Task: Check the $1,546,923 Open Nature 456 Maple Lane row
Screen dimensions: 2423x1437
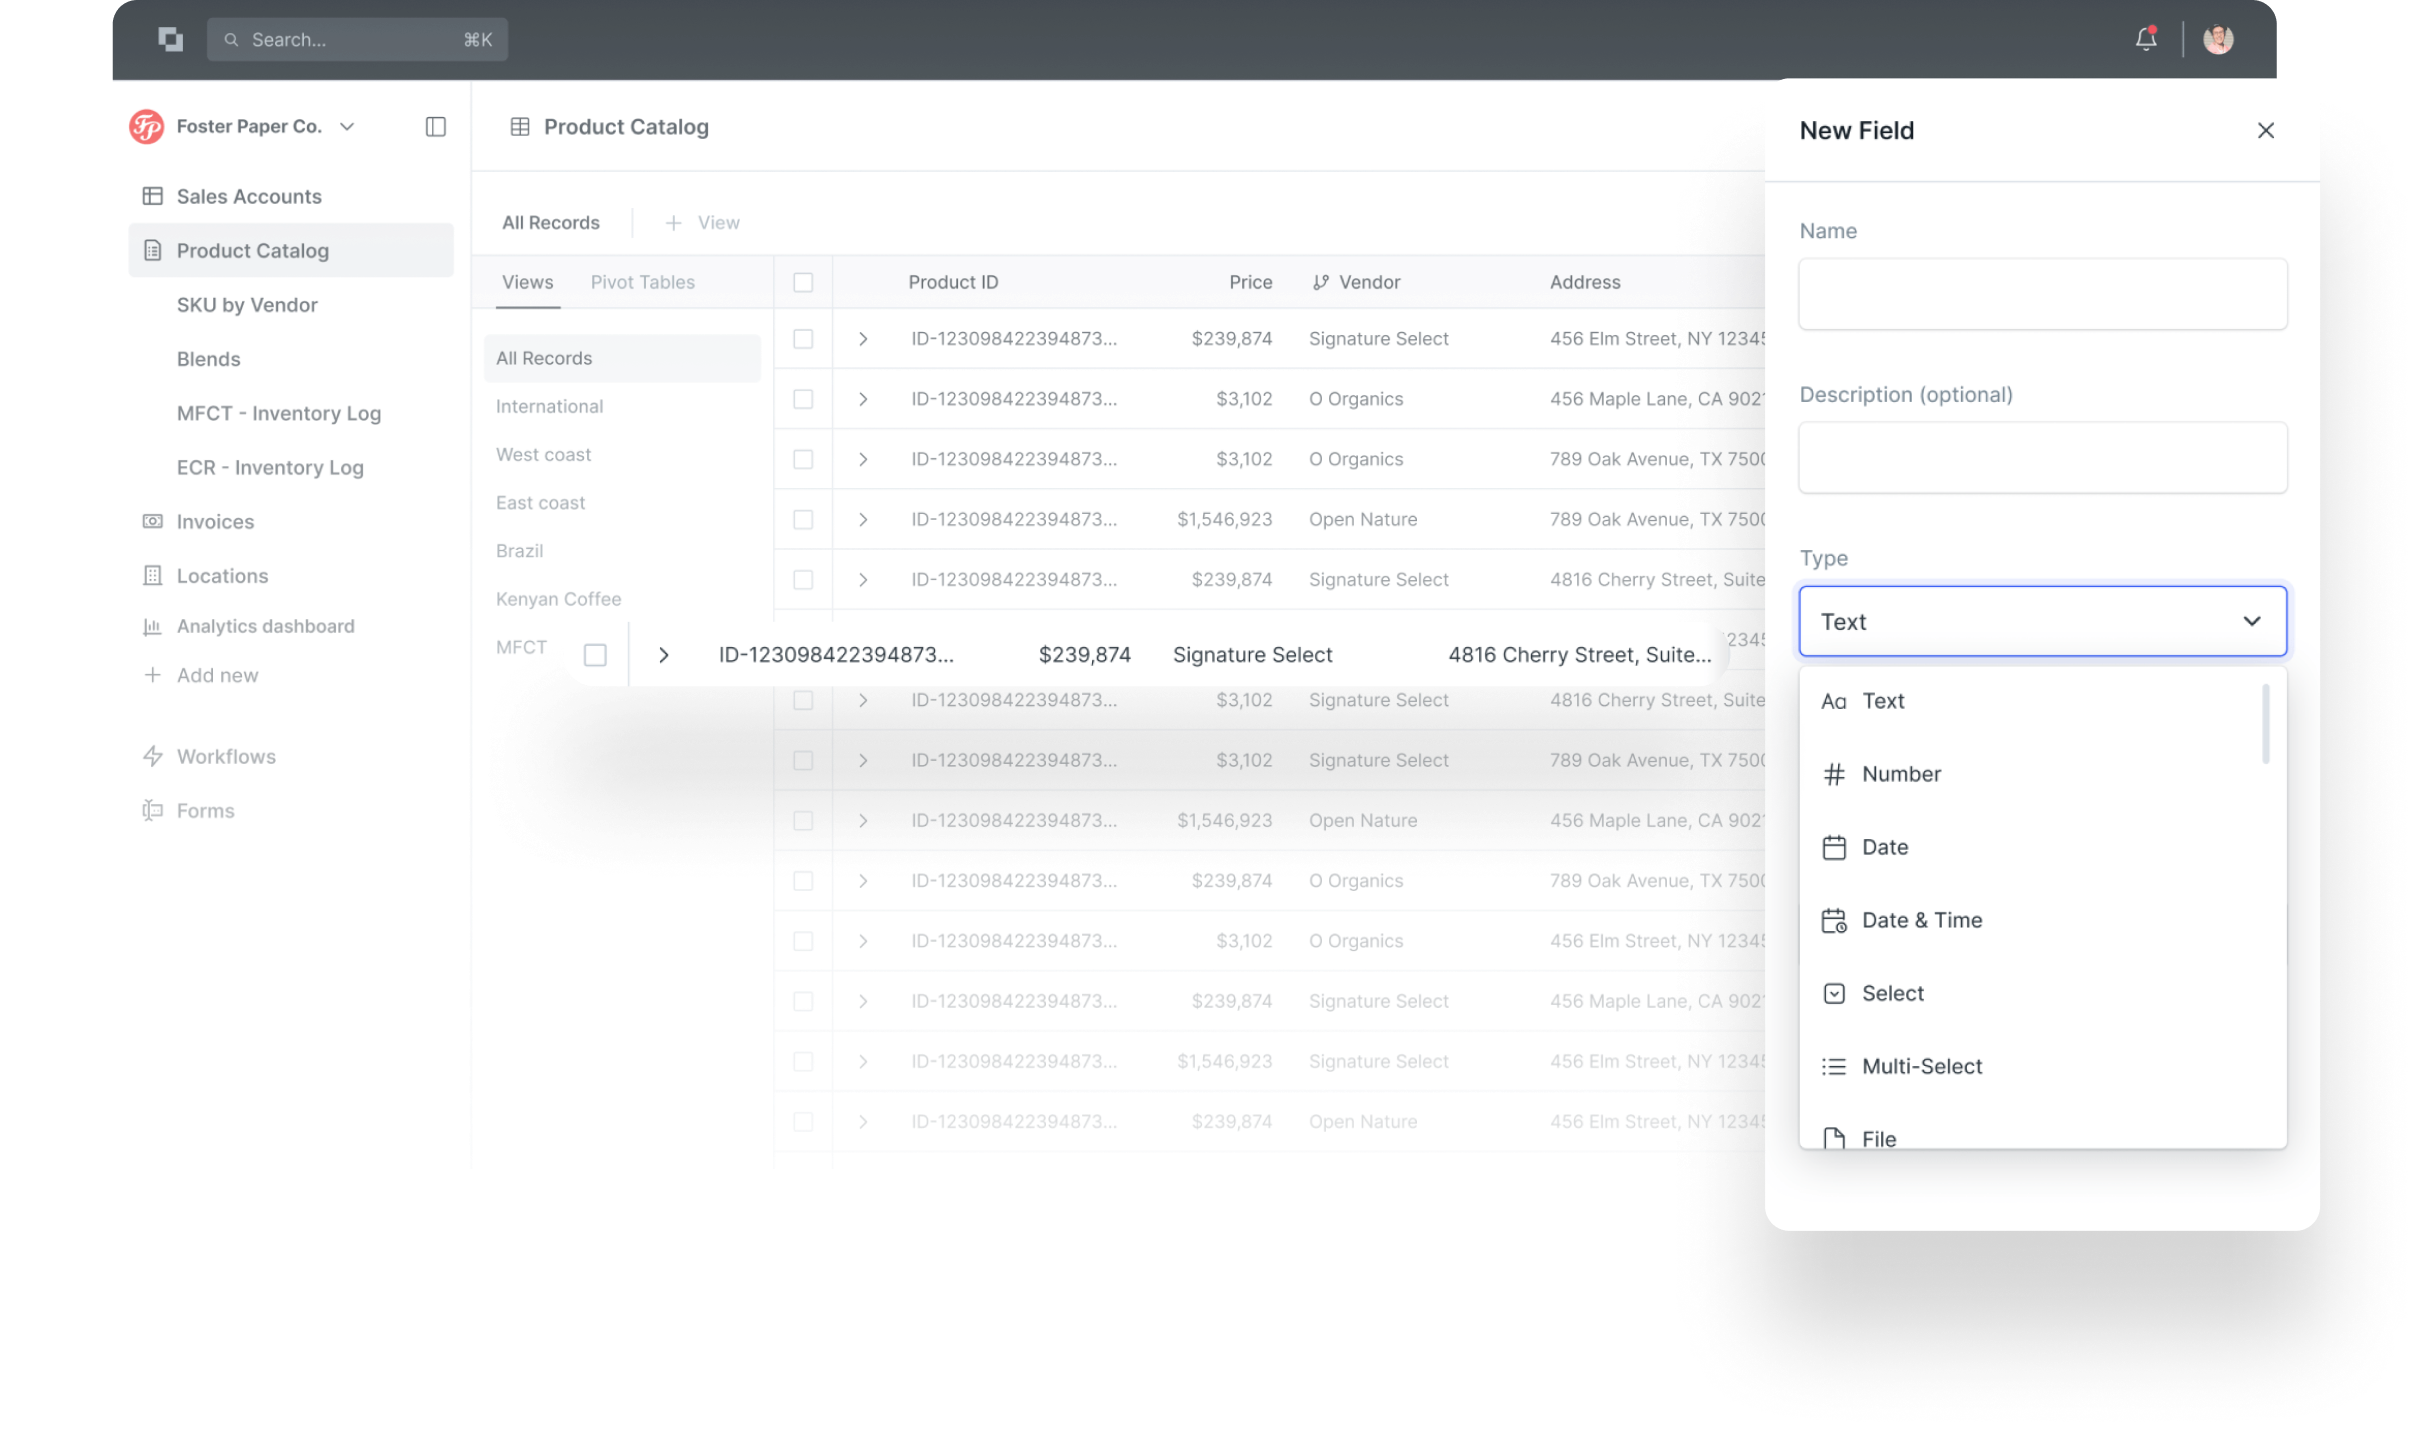Action: [803, 820]
